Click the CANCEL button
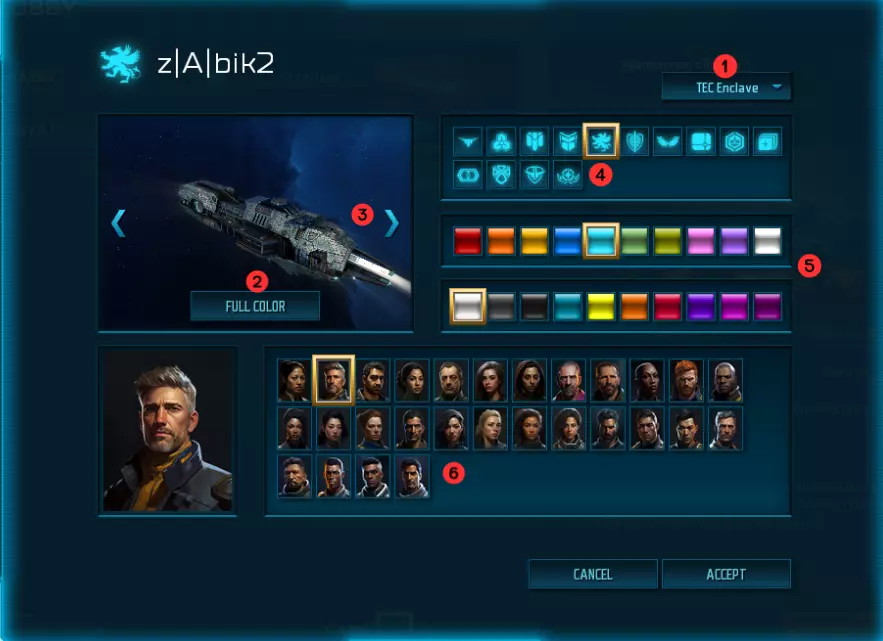Screen dimensions: 883x641 [x=592, y=574]
